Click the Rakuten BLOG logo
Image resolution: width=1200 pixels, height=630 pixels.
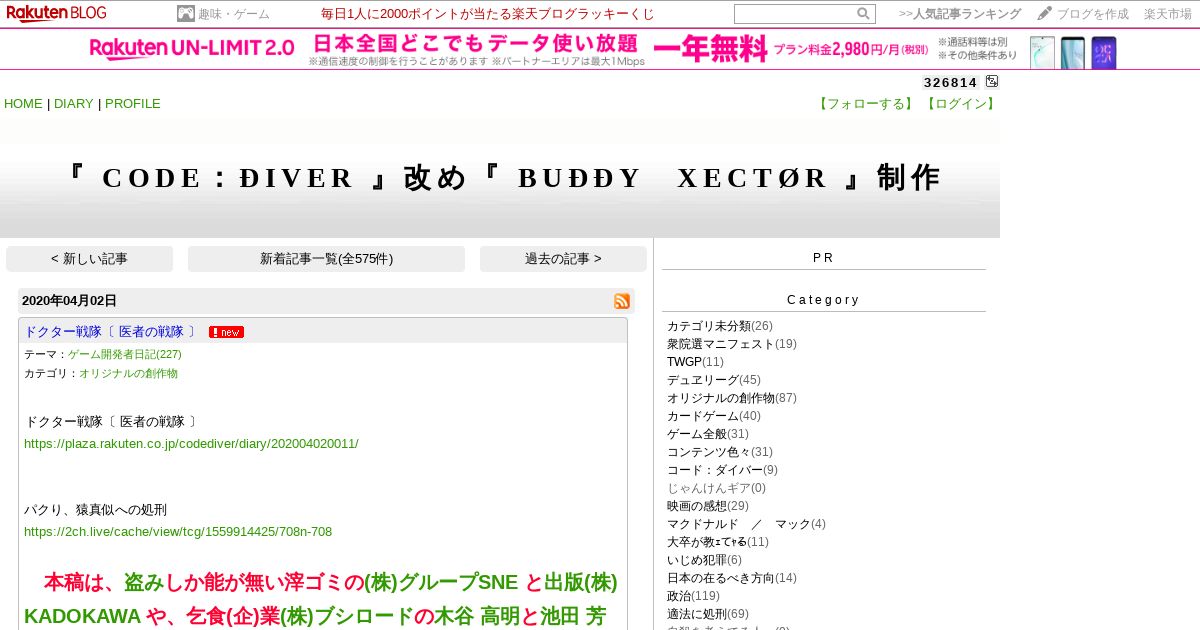click(56, 13)
